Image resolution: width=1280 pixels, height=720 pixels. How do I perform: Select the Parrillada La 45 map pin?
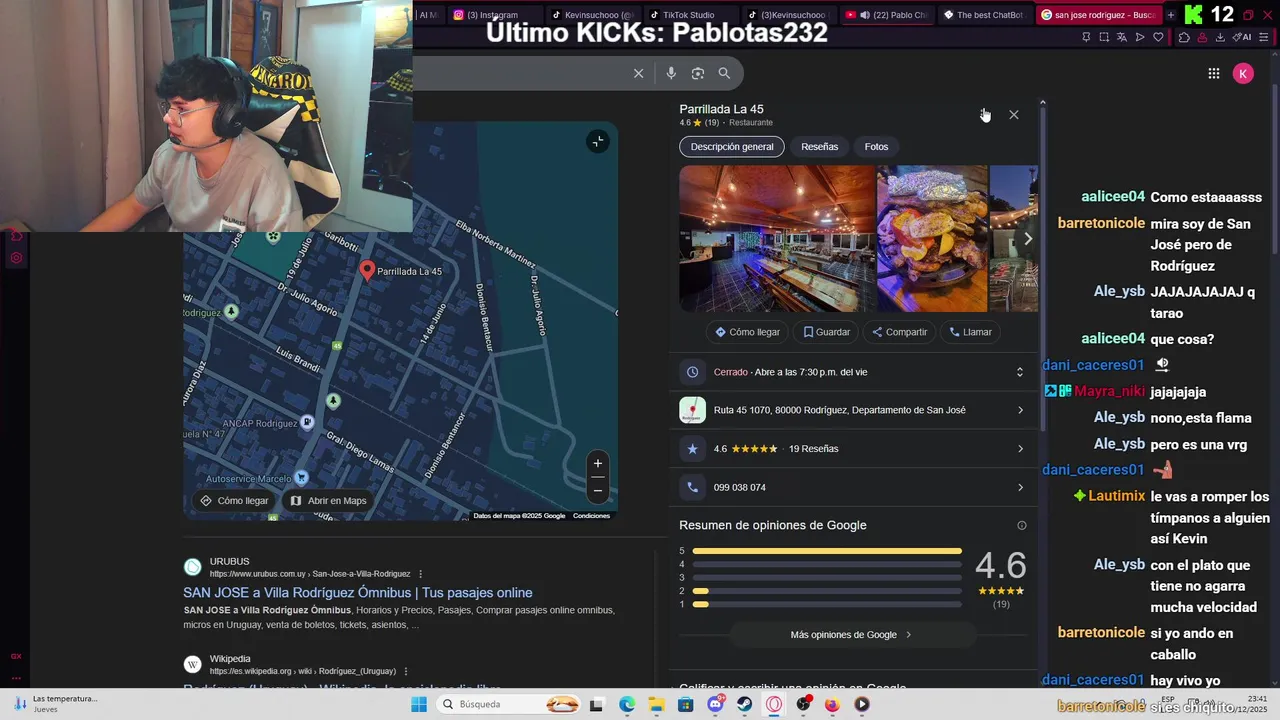[x=367, y=270]
